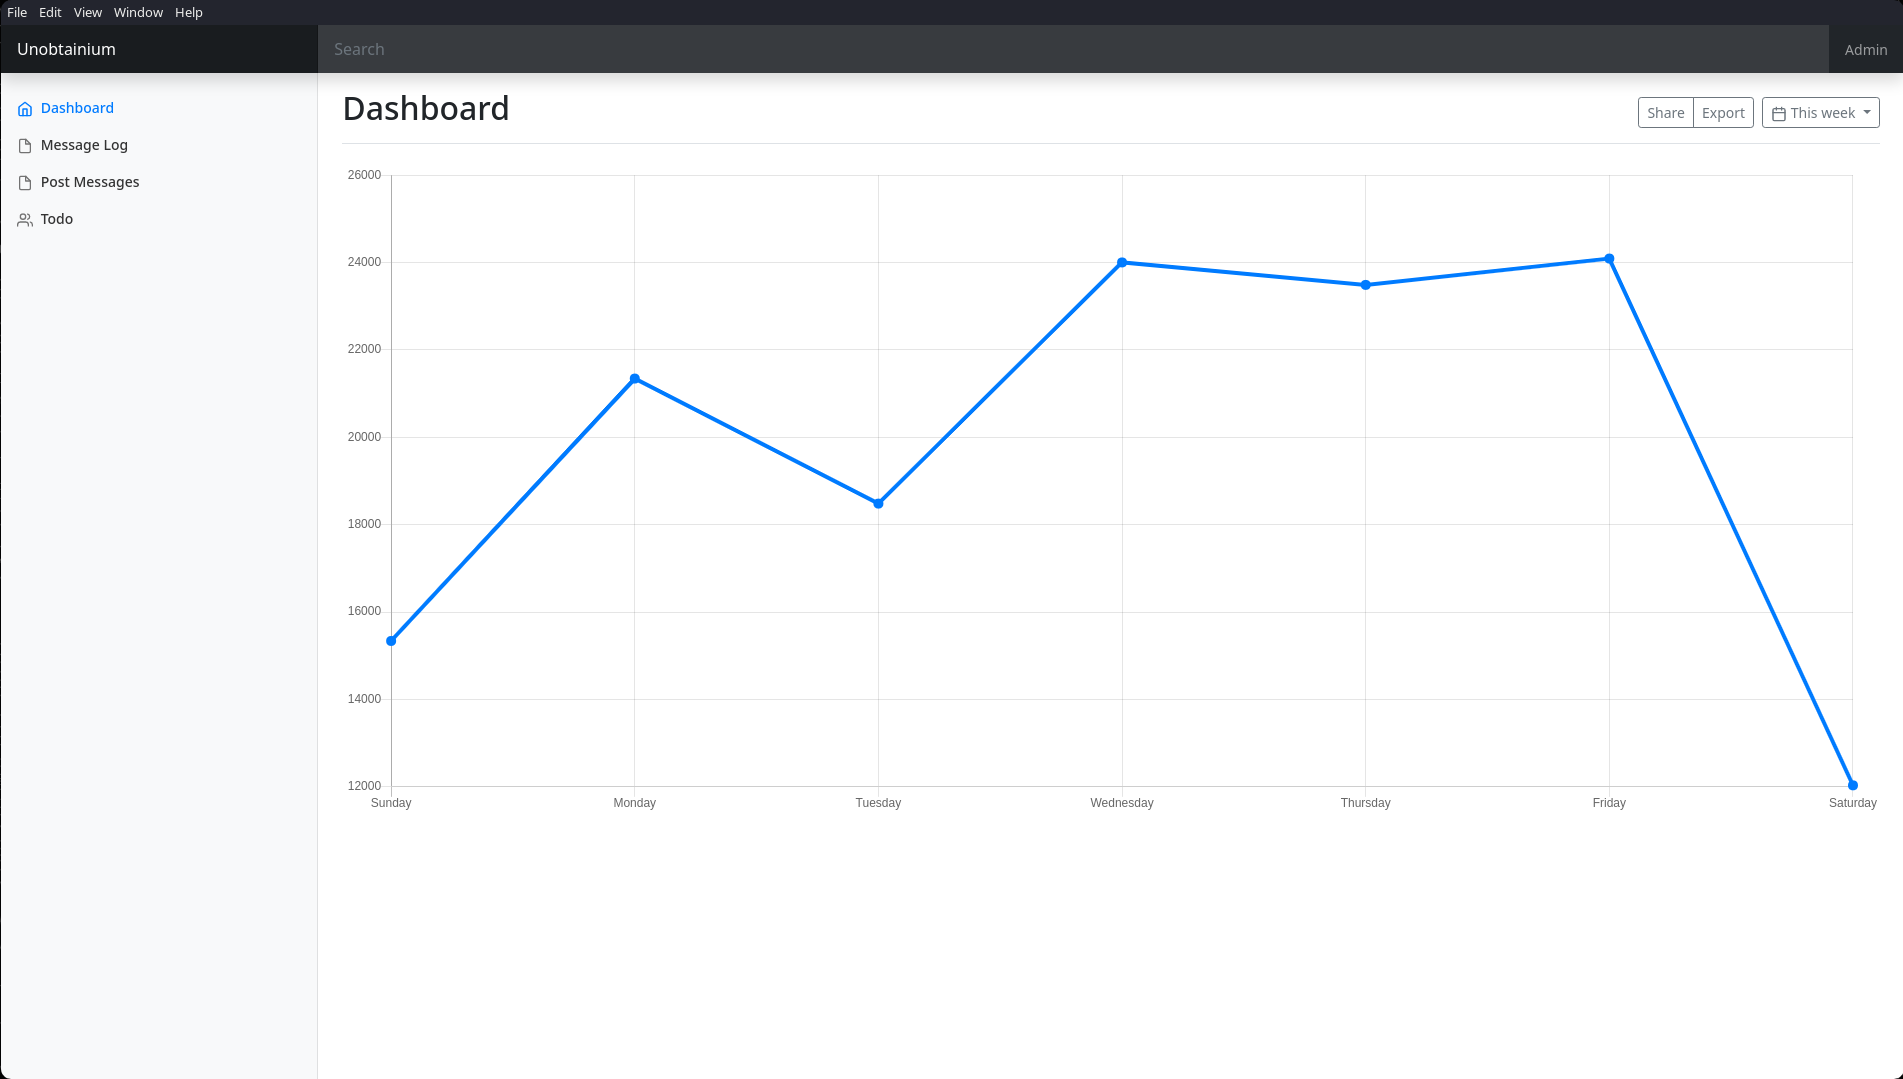Click the 20000 y-axis label
The image size is (1903, 1079).
pos(364,437)
